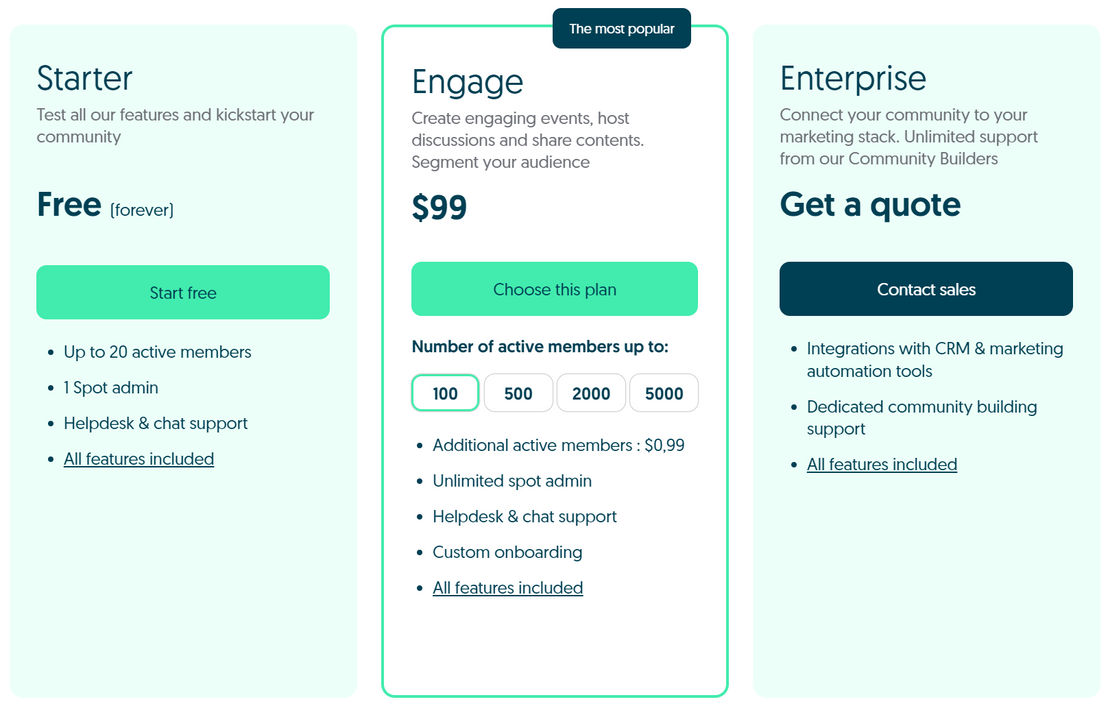Select the 100 active members option
Screen dimensions: 1108x710
pos(445,393)
